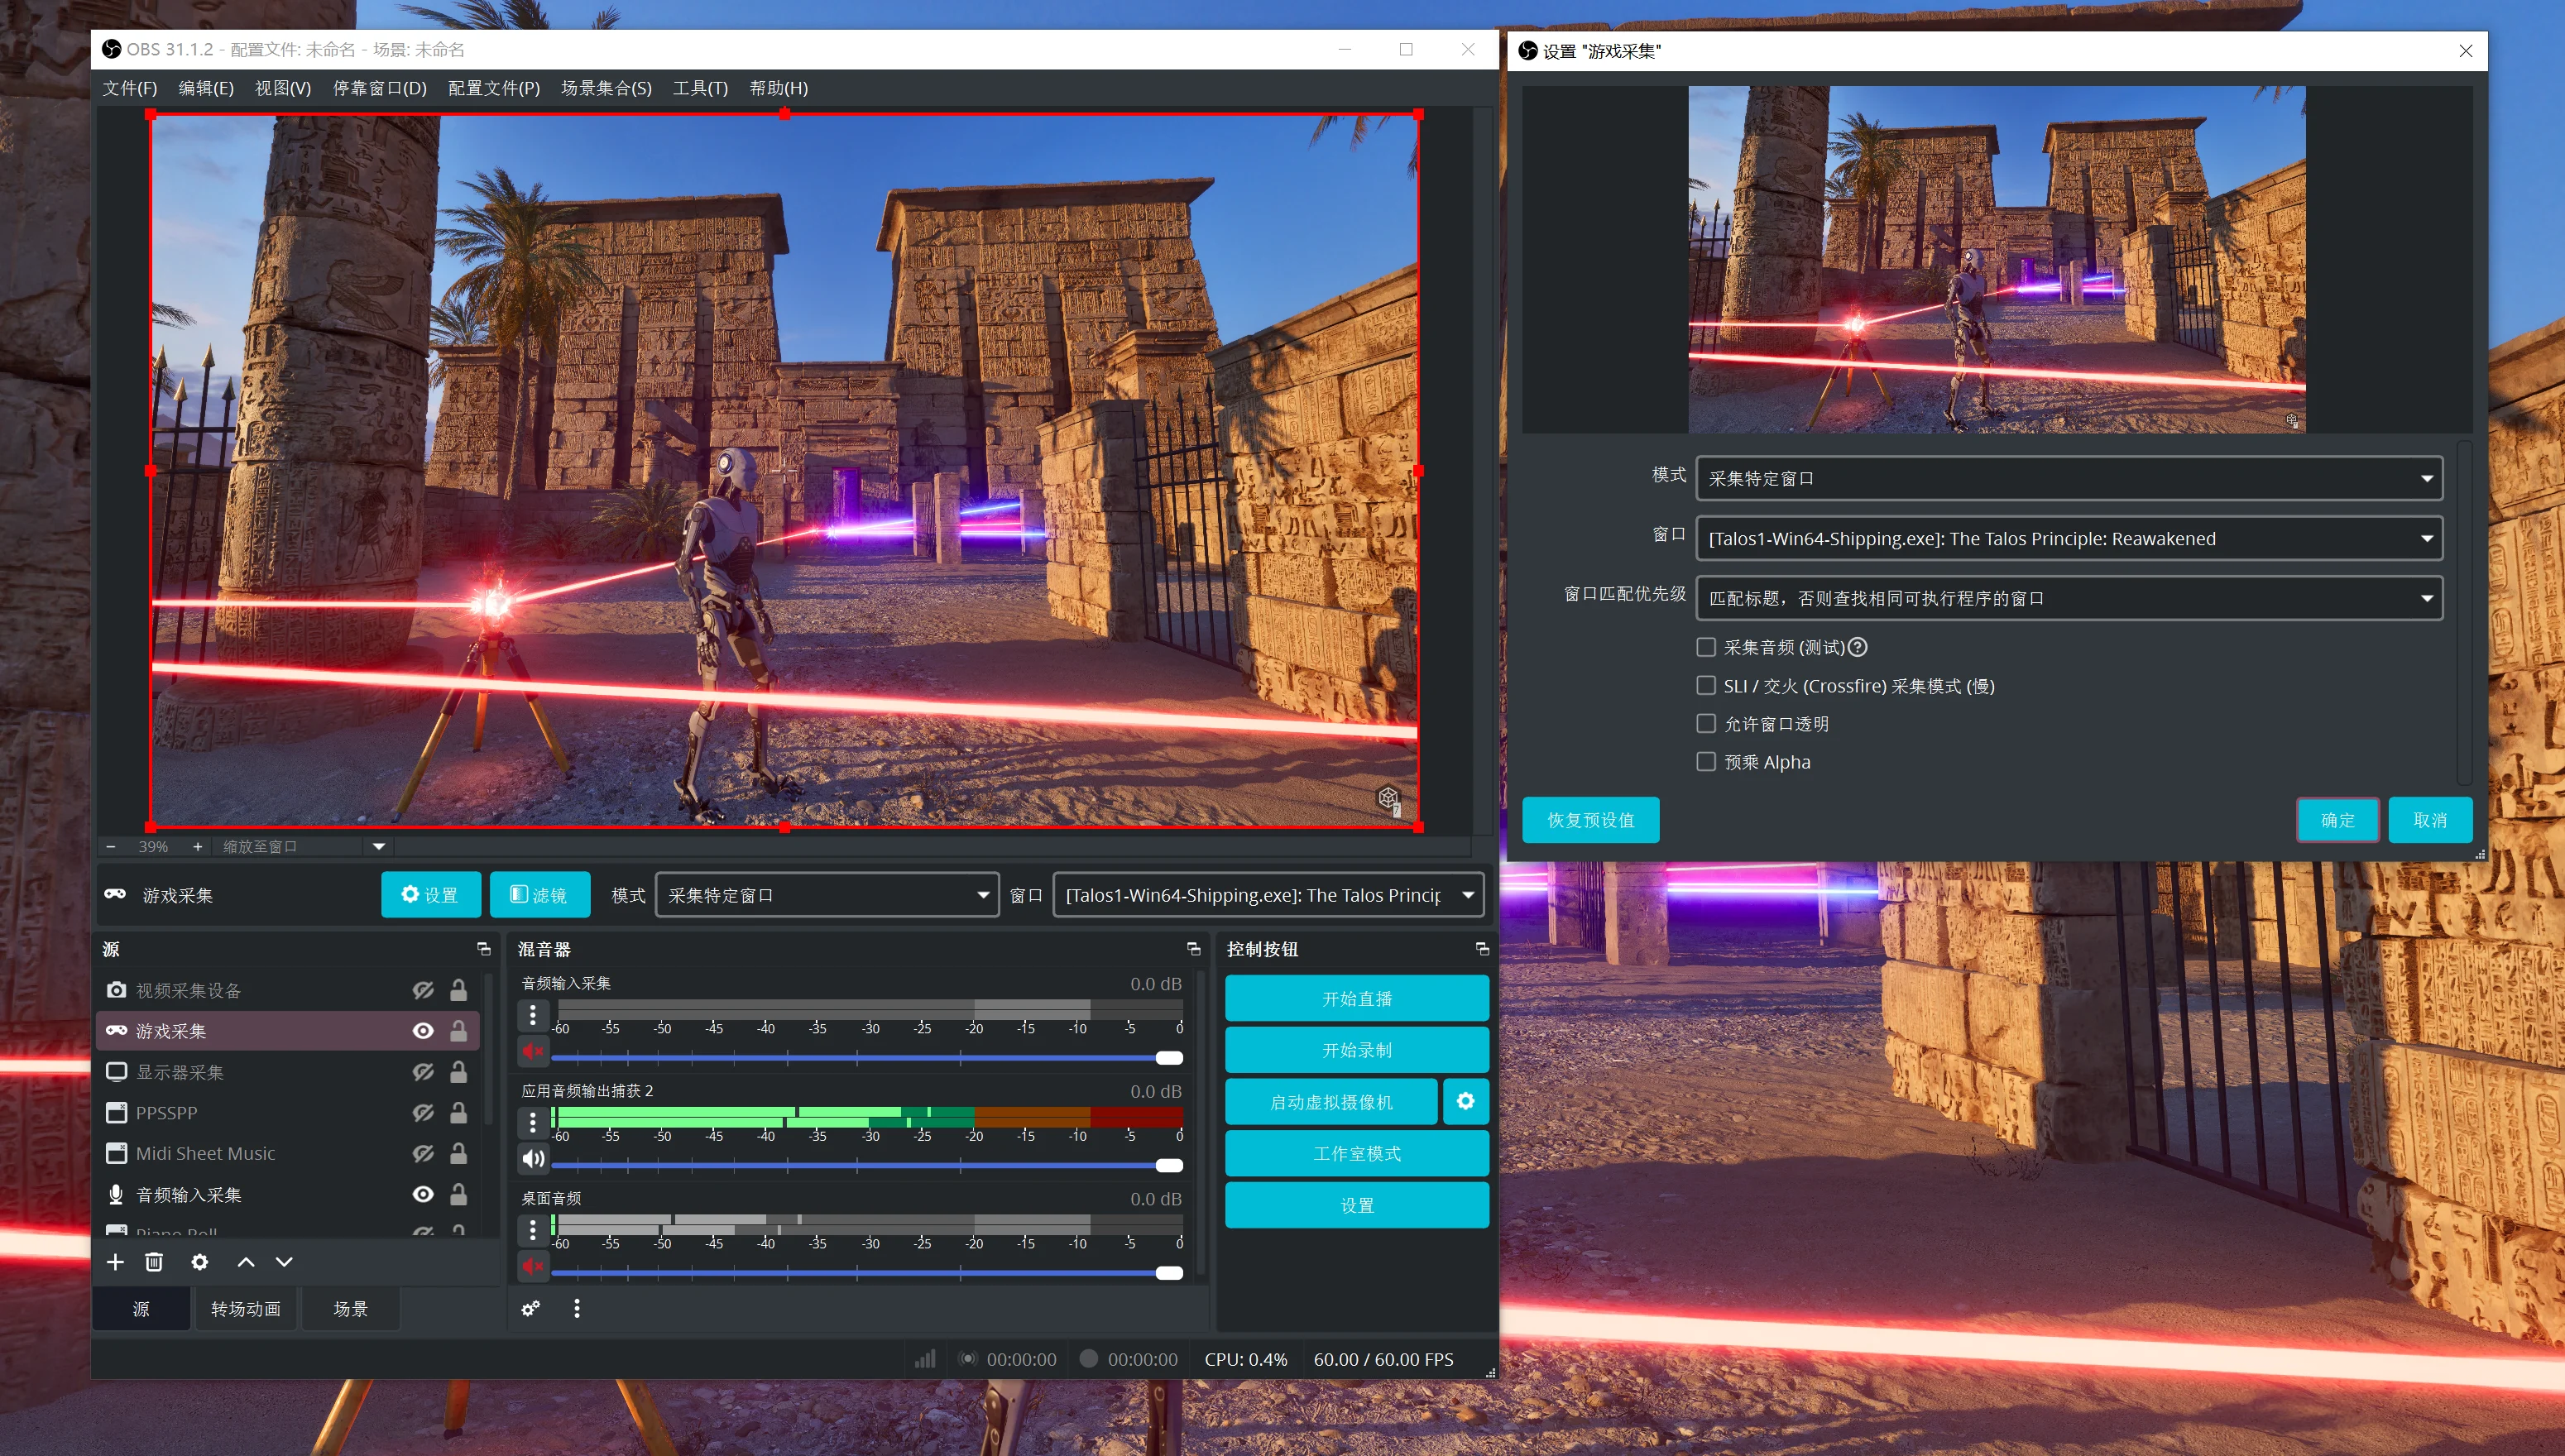This screenshot has width=2565, height=1456.
Task: Open the 缩放至窗口 zoom dropdown
Action: pyautogui.click(x=379, y=846)
